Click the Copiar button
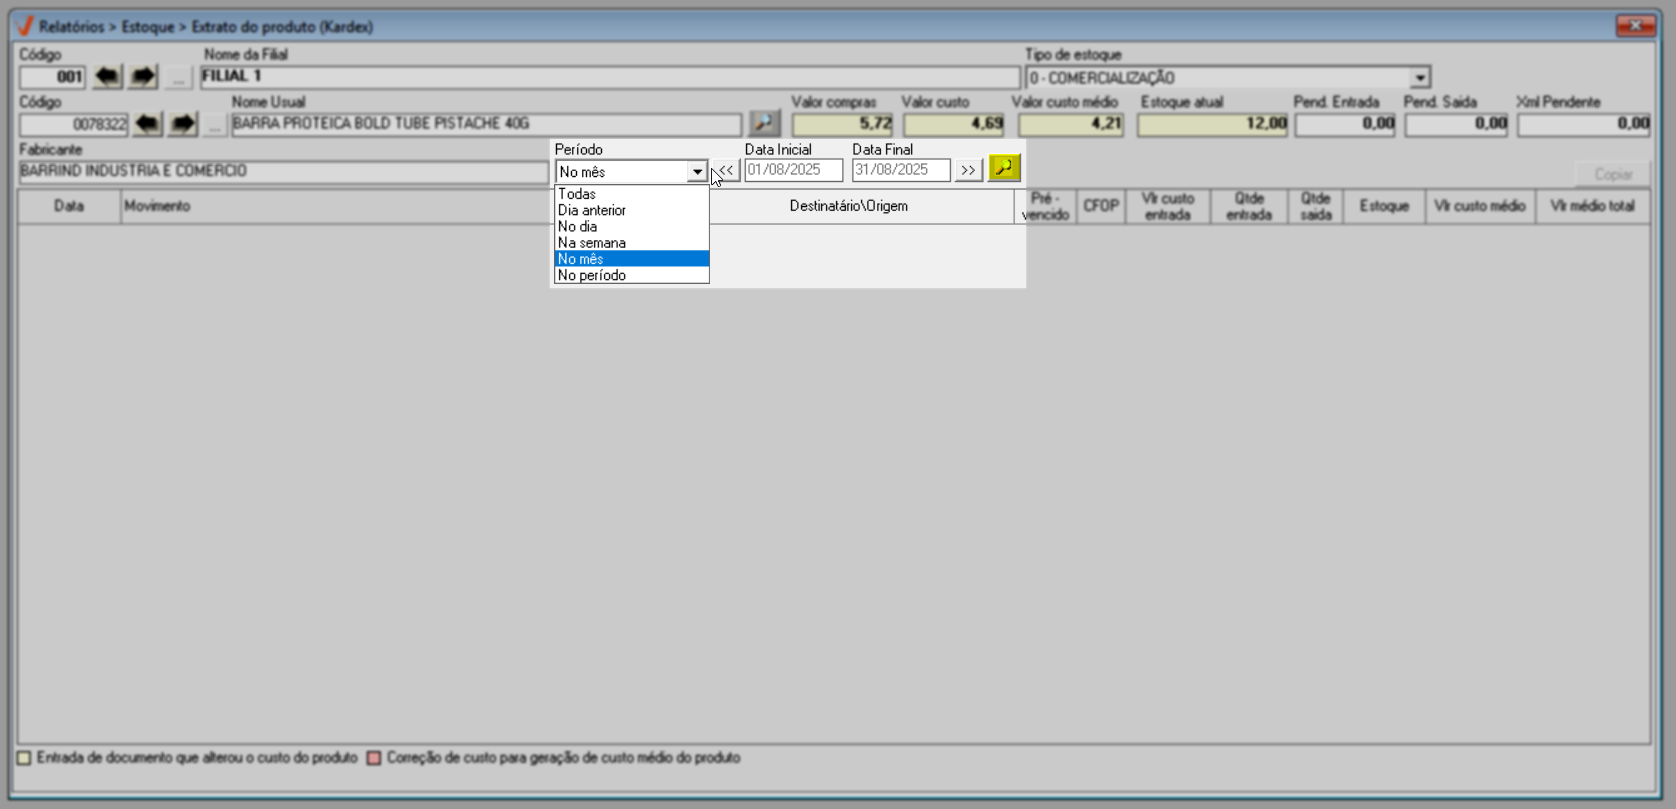The height and width of the screenshot is (809, 1676). coord(1612,174)
